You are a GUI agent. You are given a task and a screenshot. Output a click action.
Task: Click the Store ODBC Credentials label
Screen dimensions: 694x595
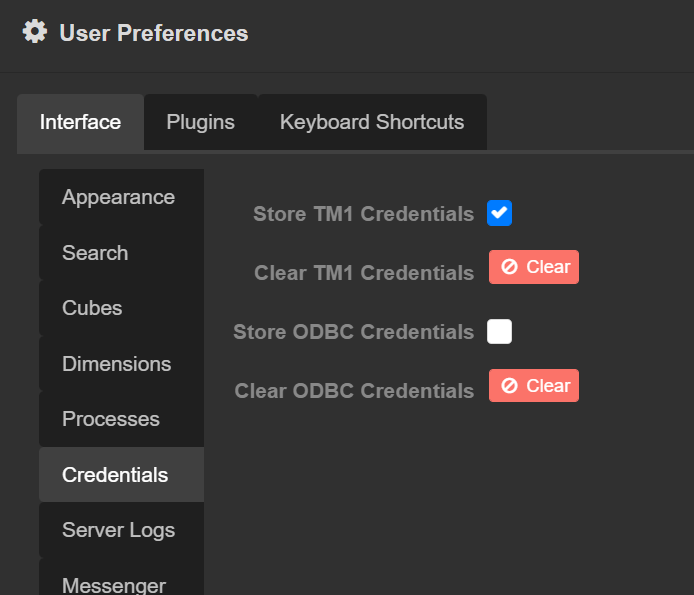point(353,332)
